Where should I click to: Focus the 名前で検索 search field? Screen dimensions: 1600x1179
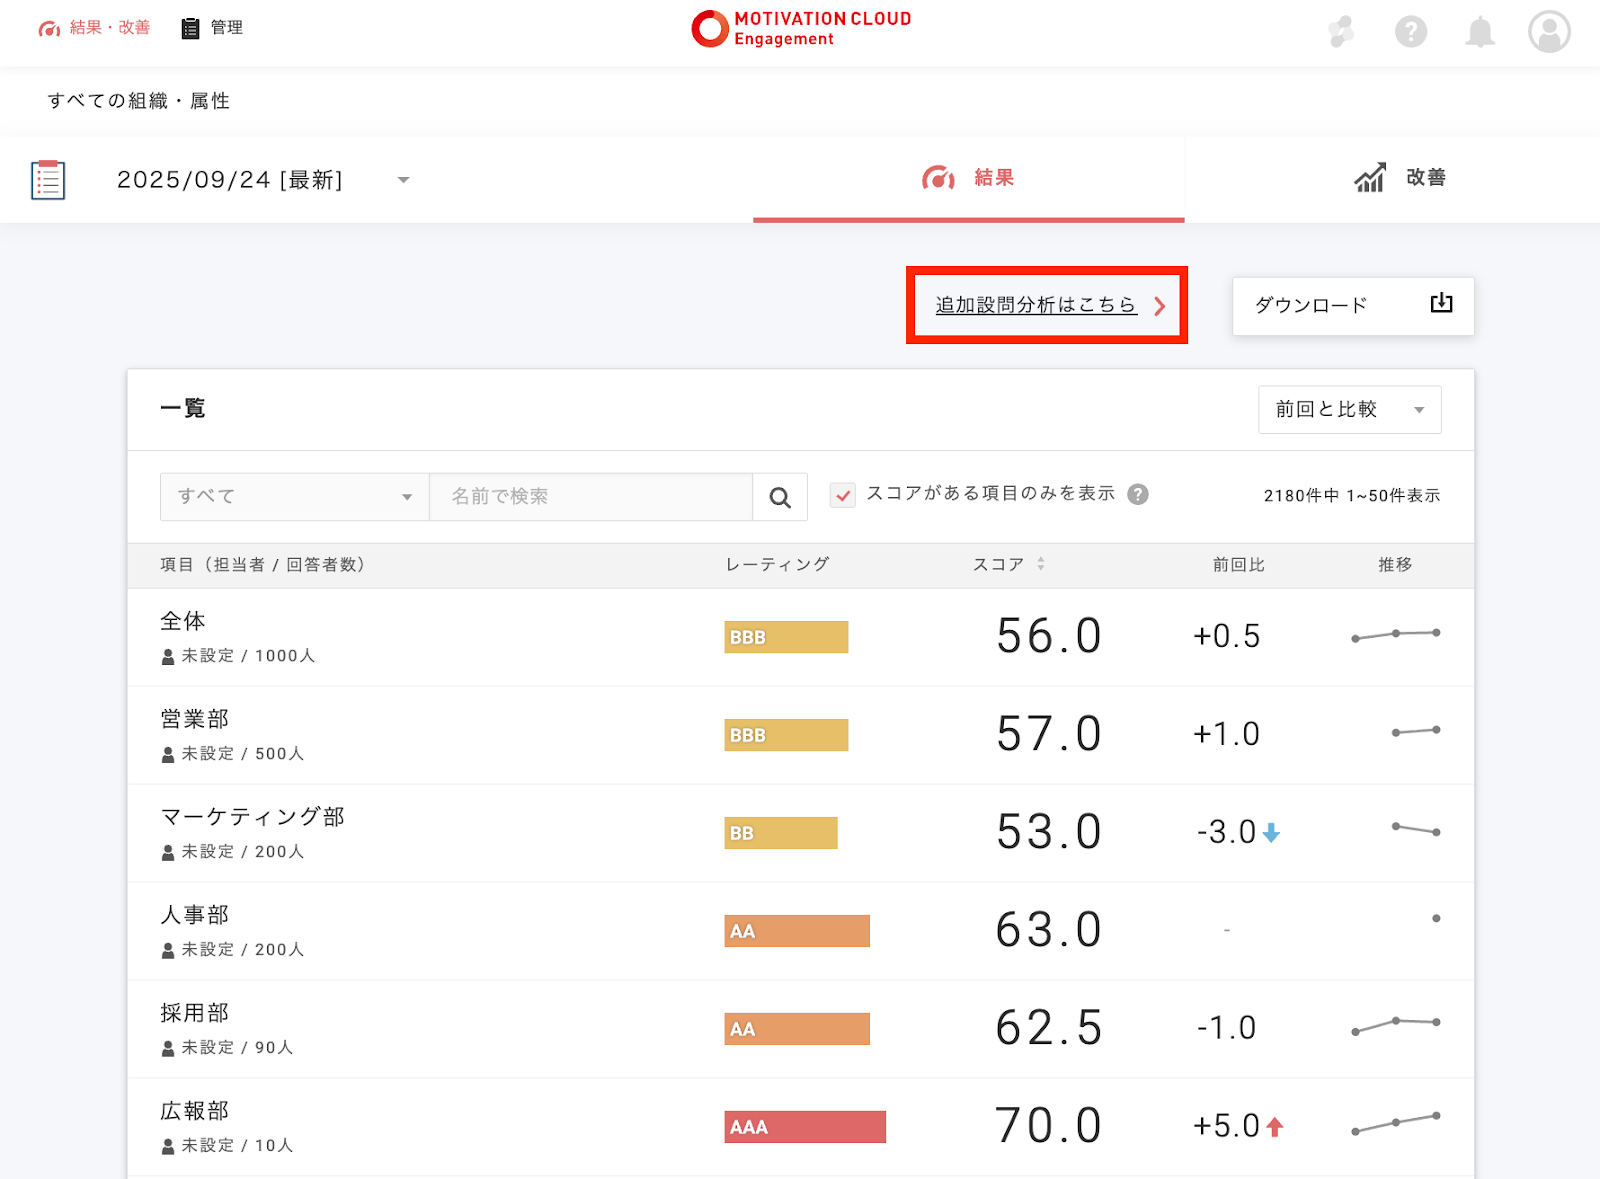[590, 497]
